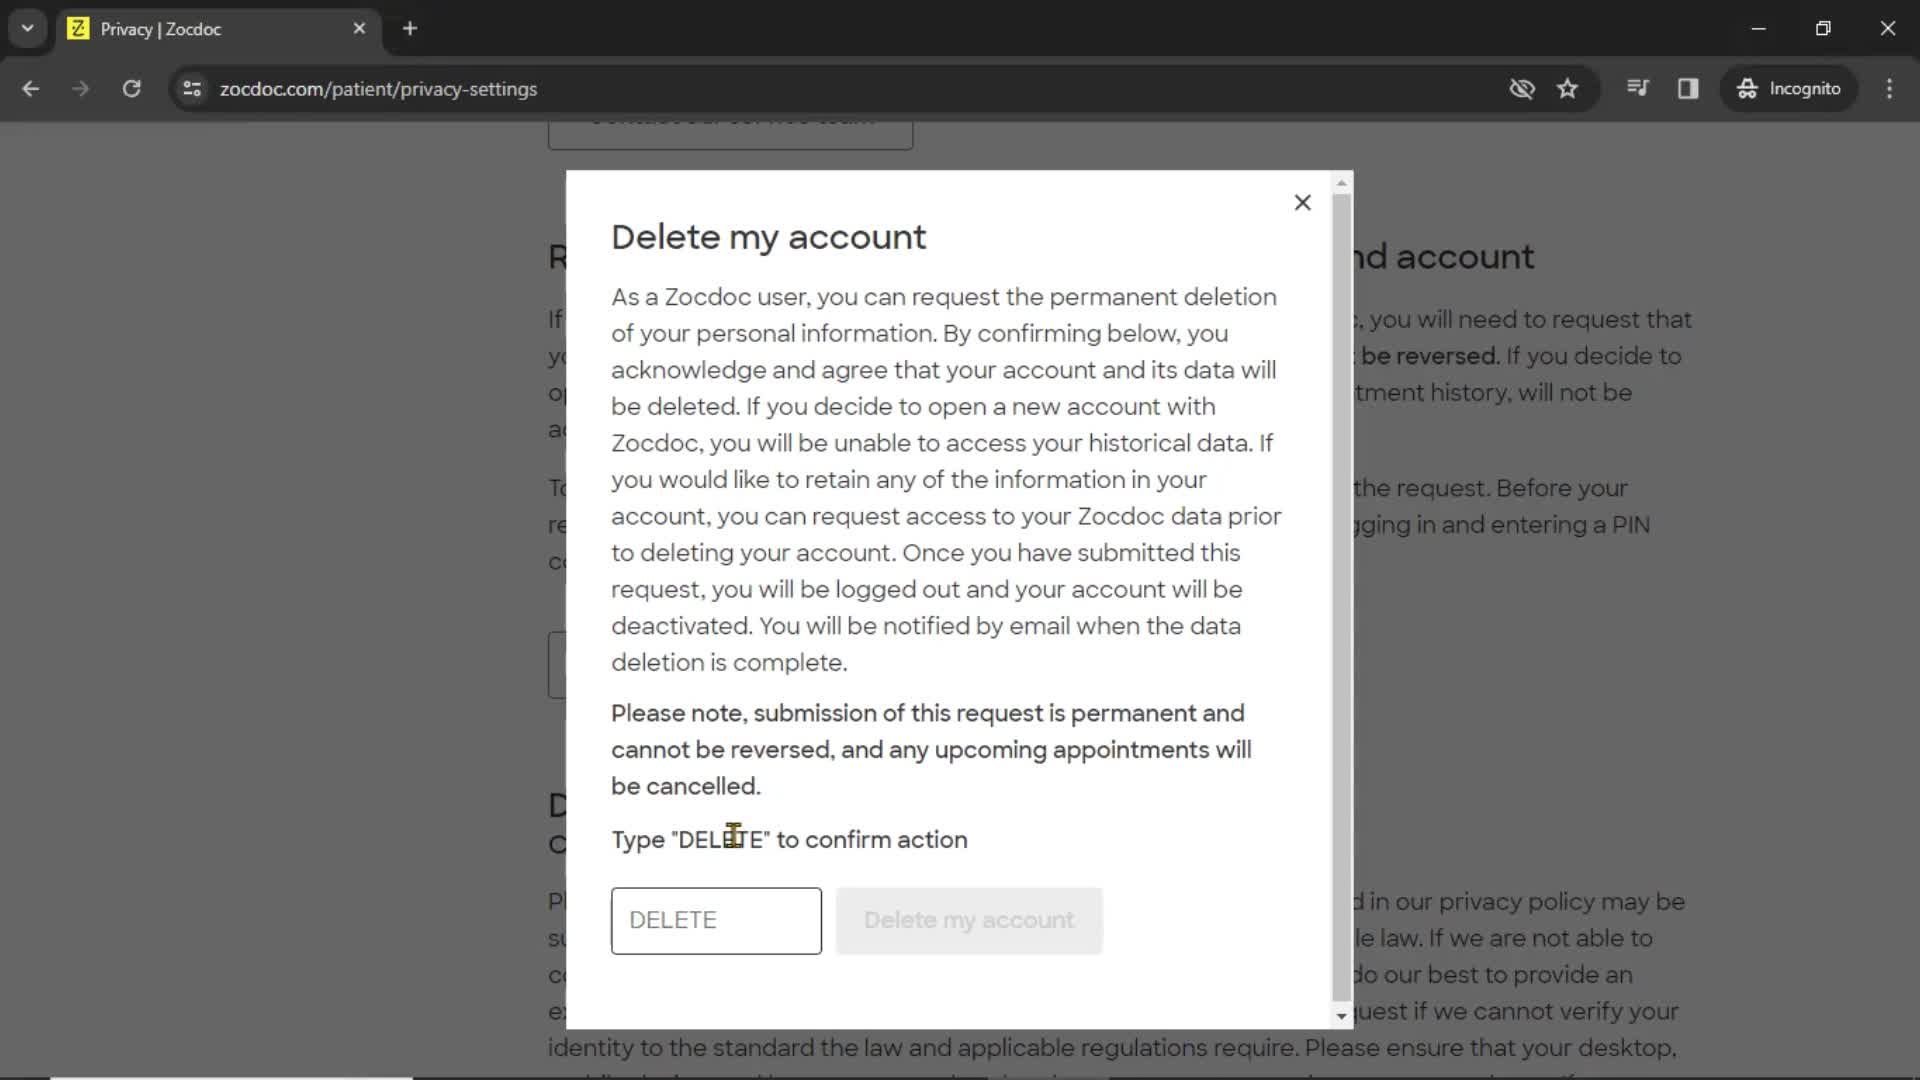
Task: Click the dialog scroll down arrow
Action: 1342,1016
